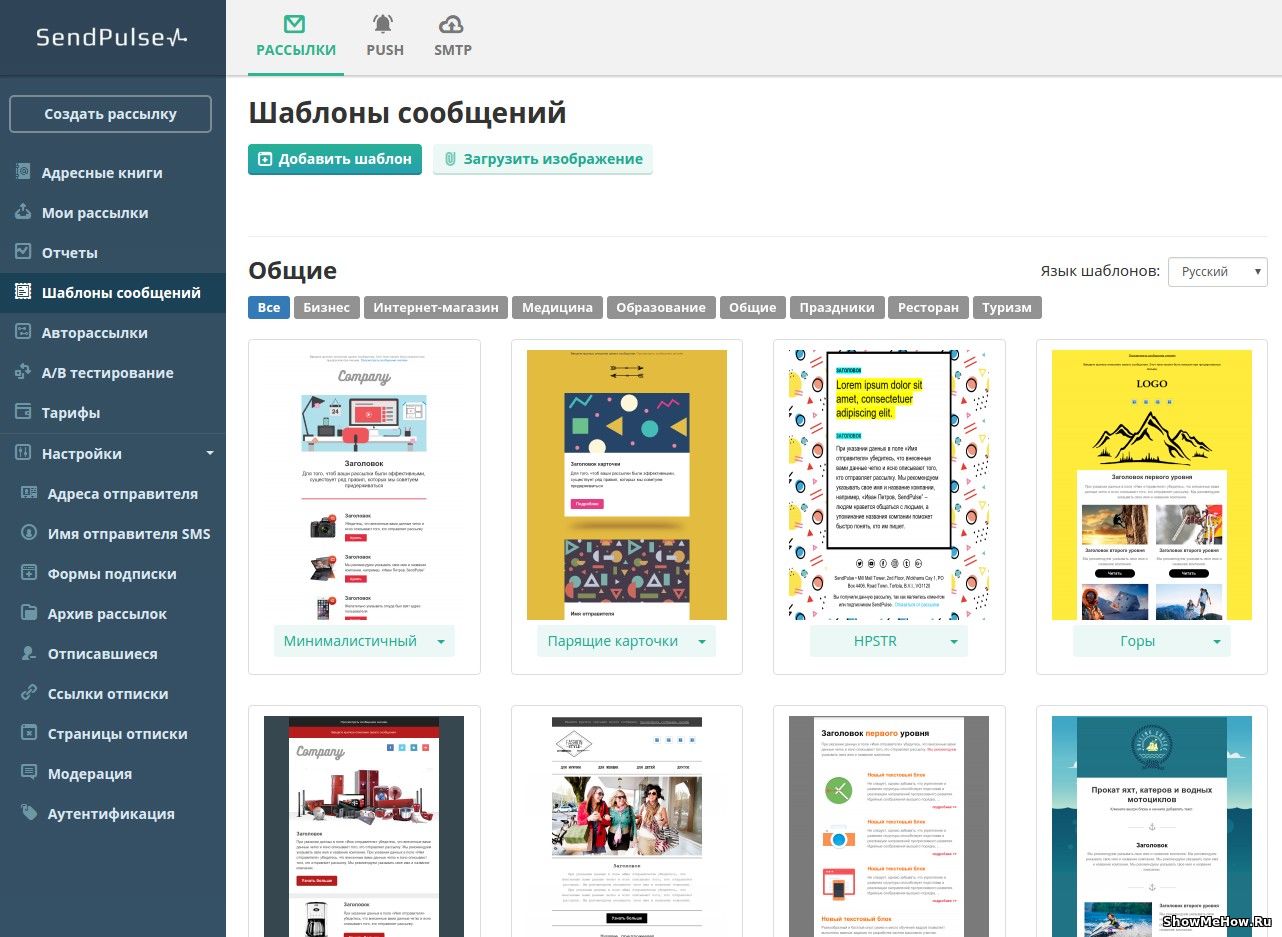Image resolution: width=1282 pixels, height=937 pixels.
Task: Expand the Парящие карточки template arrow menu
Action: (702, 642)
